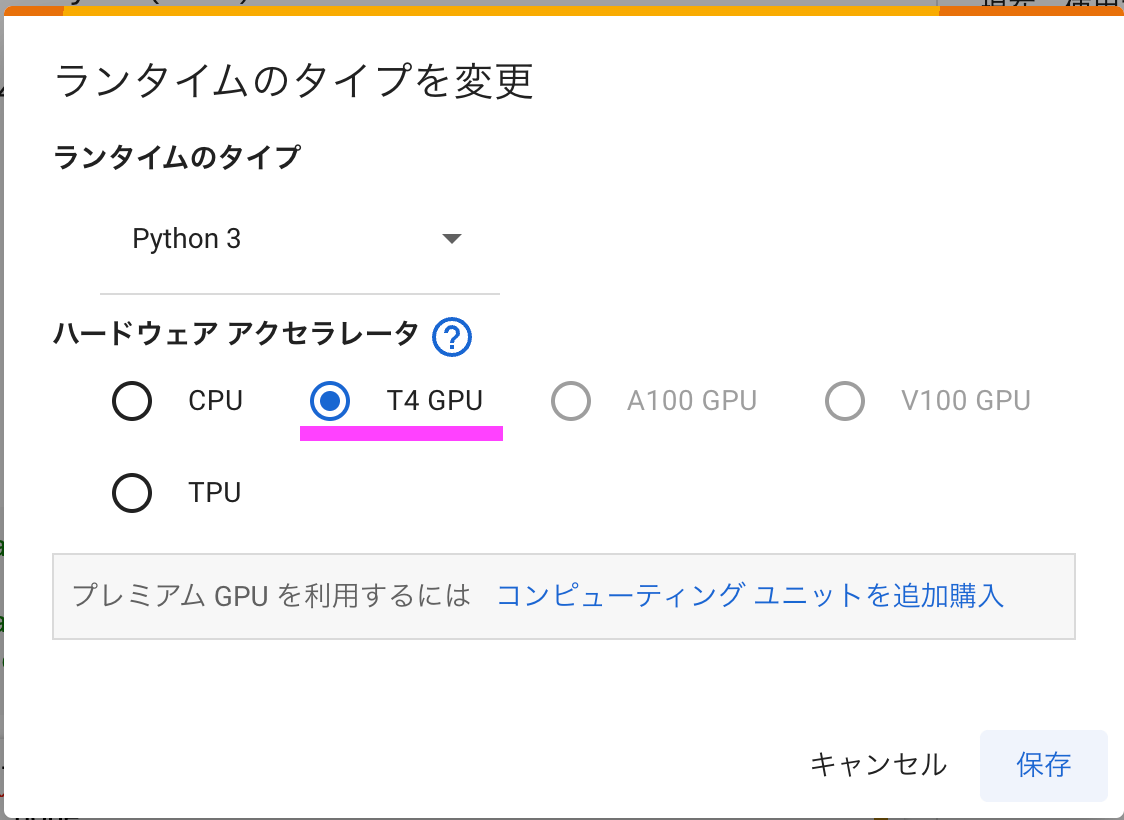1124x820 pixels.
Task: Choose the A100 GPU option
Action: [x=571, y=400]
